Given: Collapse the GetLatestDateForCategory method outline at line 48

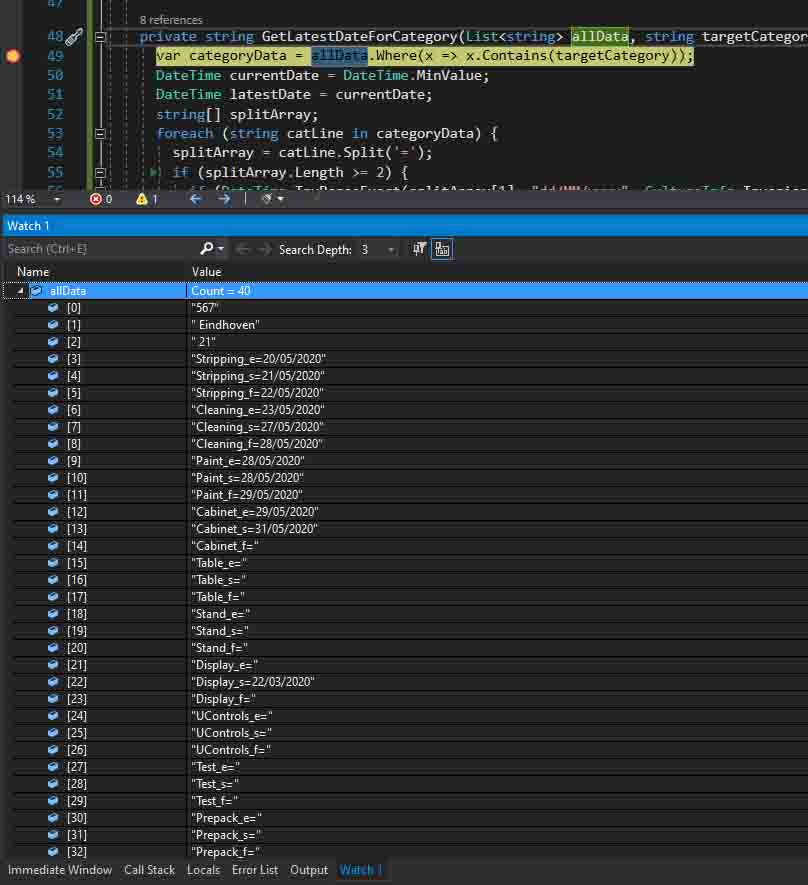Looking at the screenshot, I should click(100, 37).
